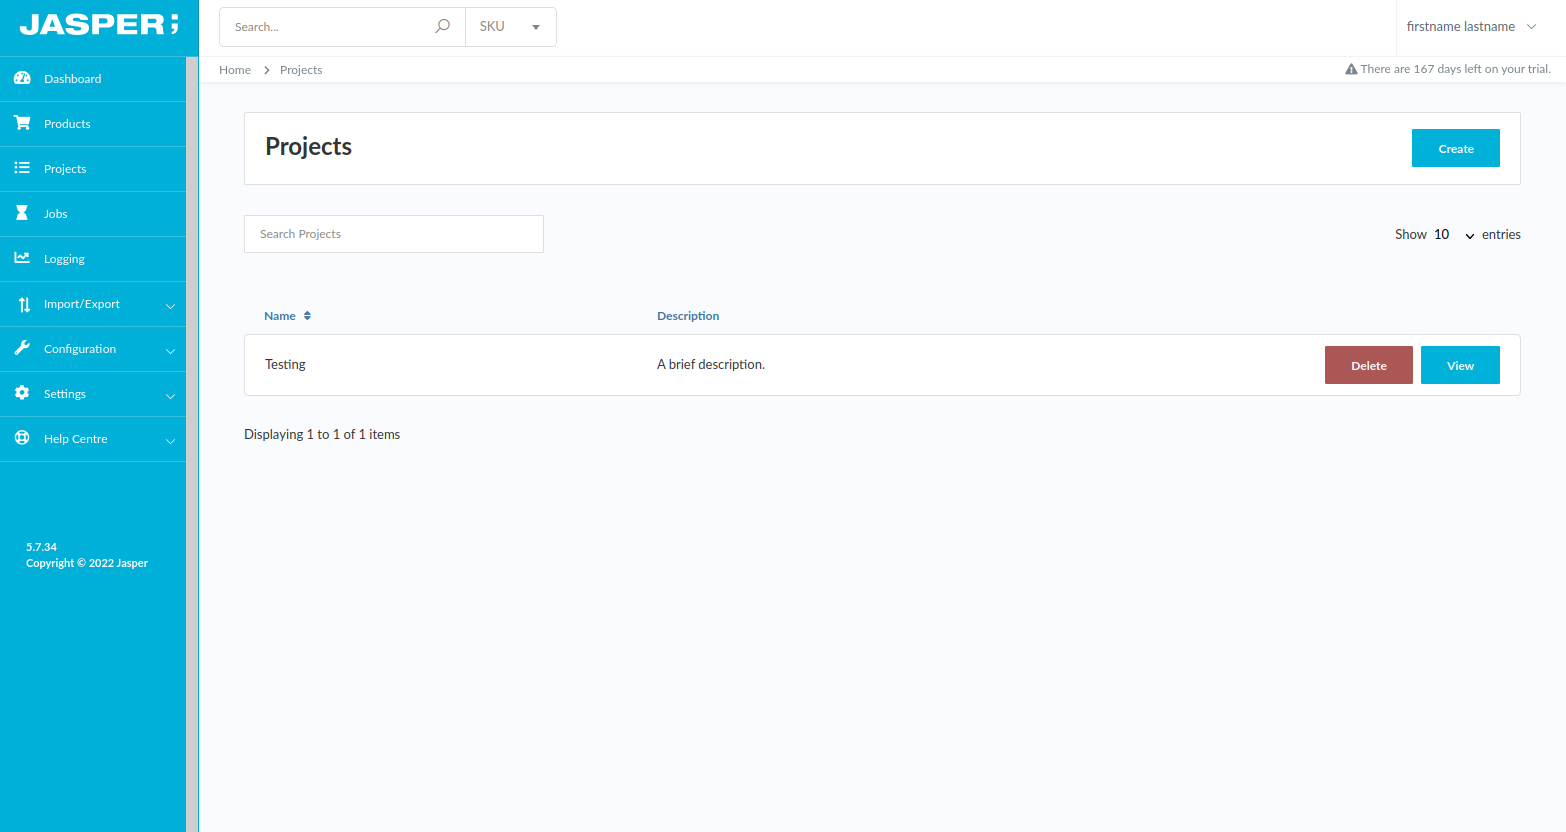Click the Settings gear icon

coord(22,393)
